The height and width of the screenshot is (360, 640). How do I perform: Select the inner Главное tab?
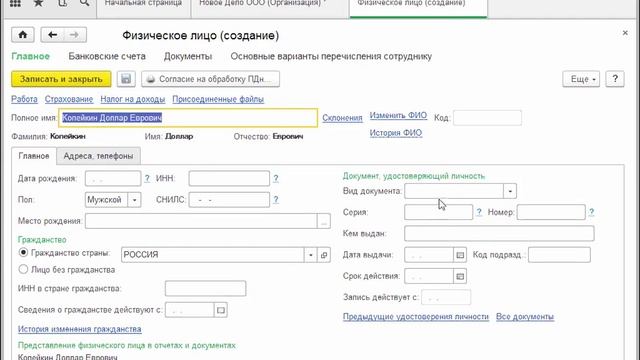coord(34,156)
